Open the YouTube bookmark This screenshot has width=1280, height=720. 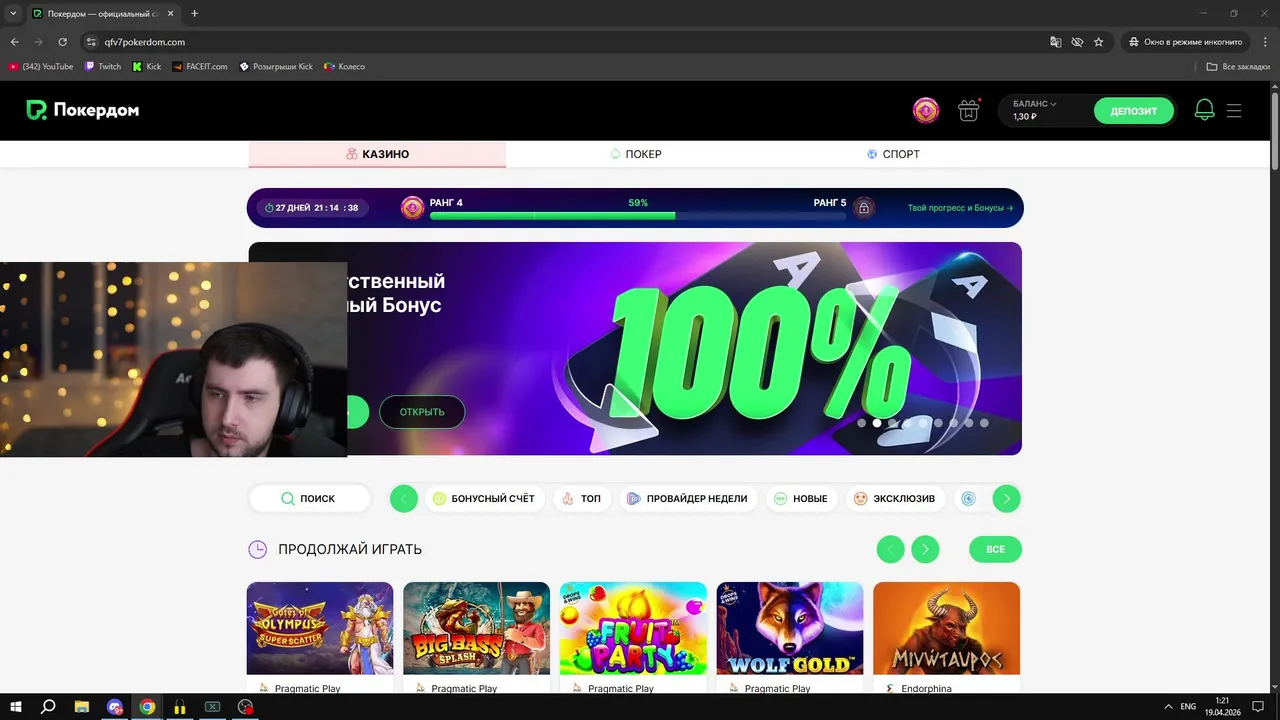click(x=41, y=67)
